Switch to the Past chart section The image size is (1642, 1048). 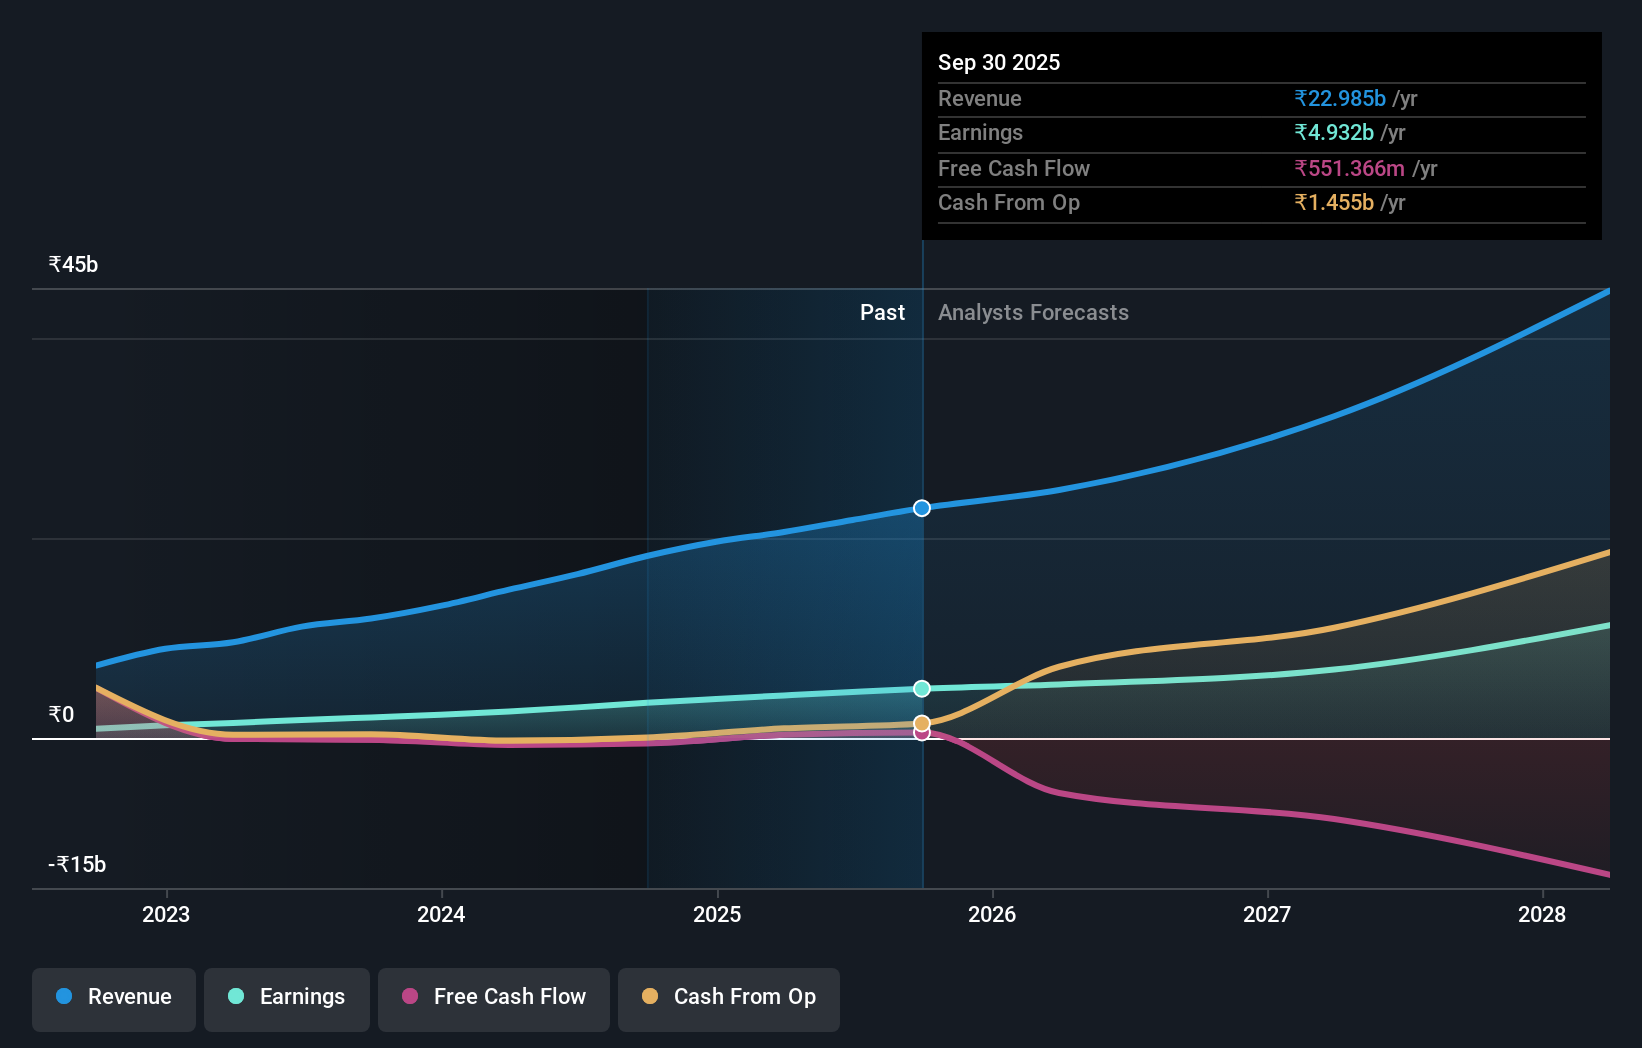pyautogui.click(x=882, y=312)
